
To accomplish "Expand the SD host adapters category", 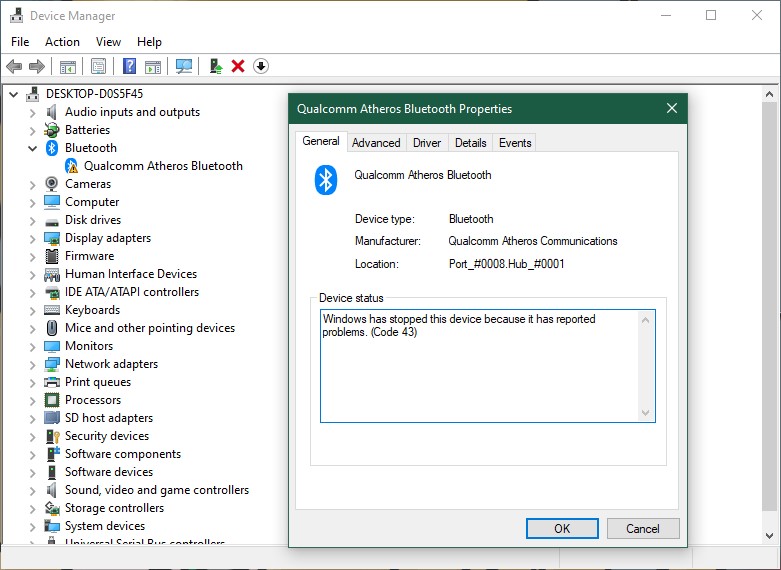I will pyautogui.click(x=33, y=419).
